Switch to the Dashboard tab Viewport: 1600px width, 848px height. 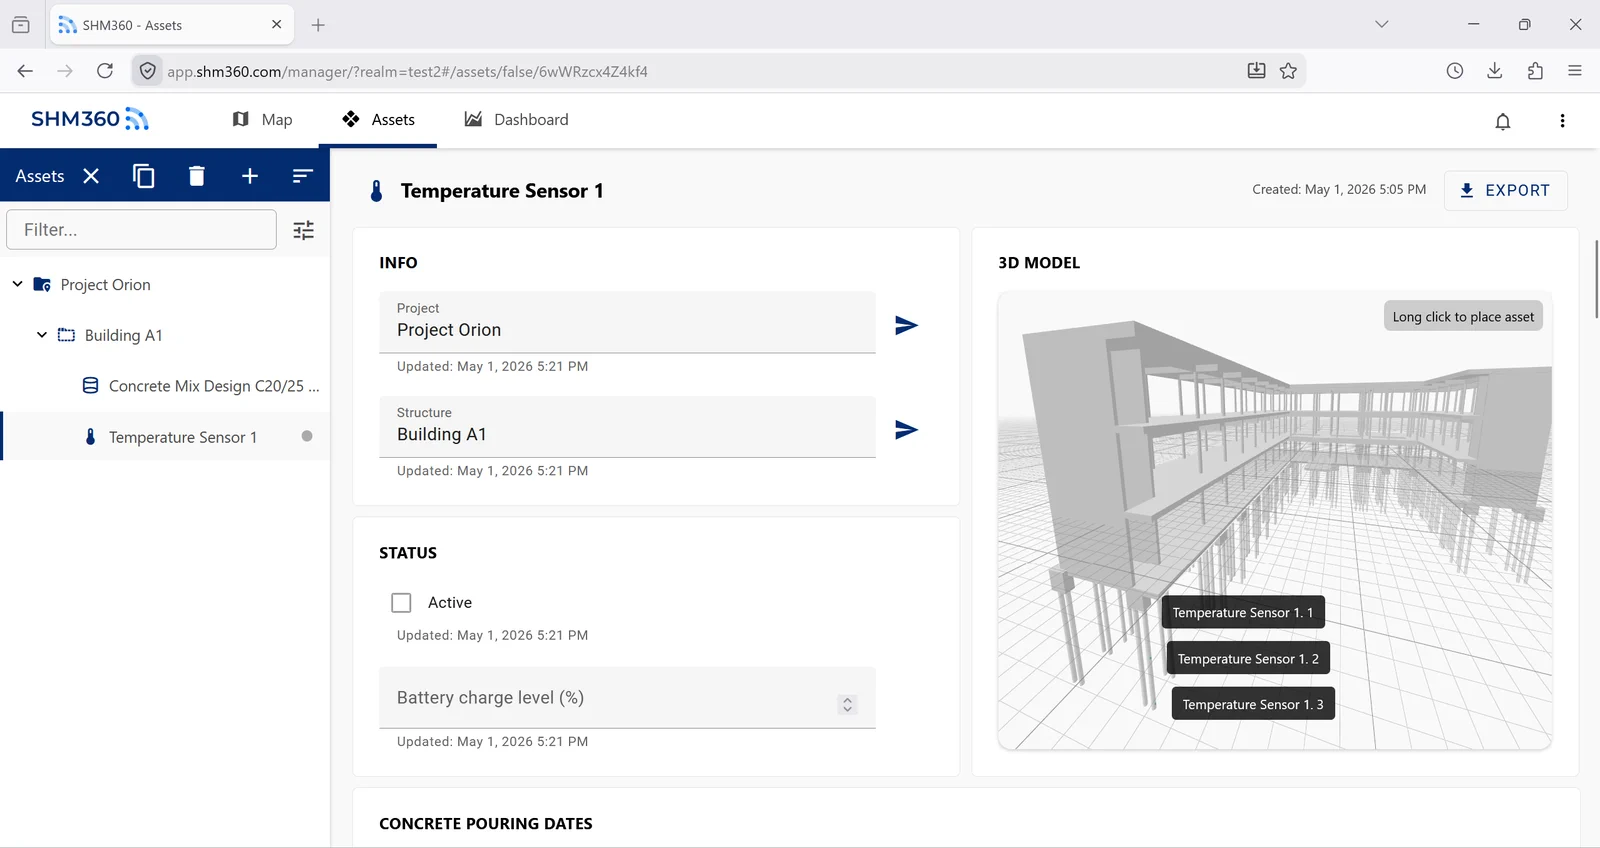point(516,120)
